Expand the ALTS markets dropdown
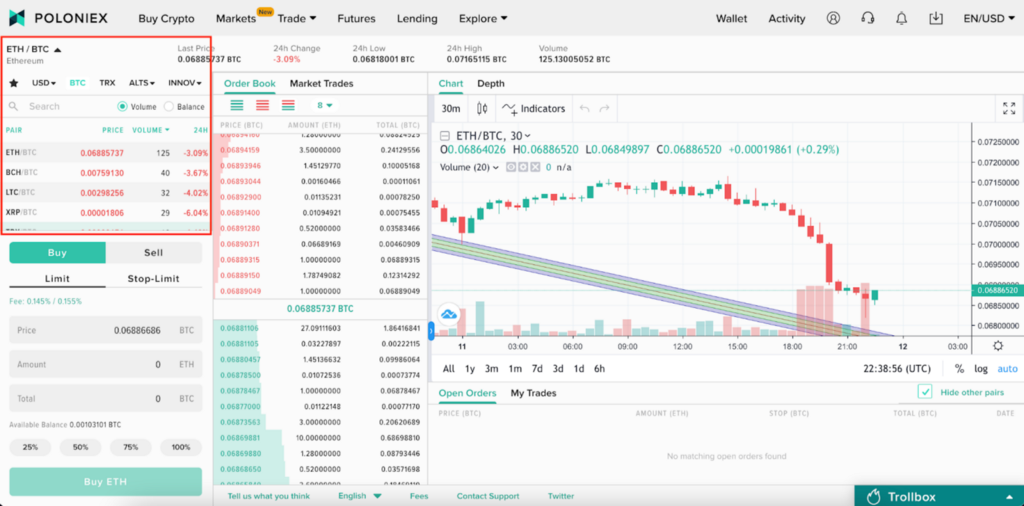1024x506 pixels. tap(142, 83)
